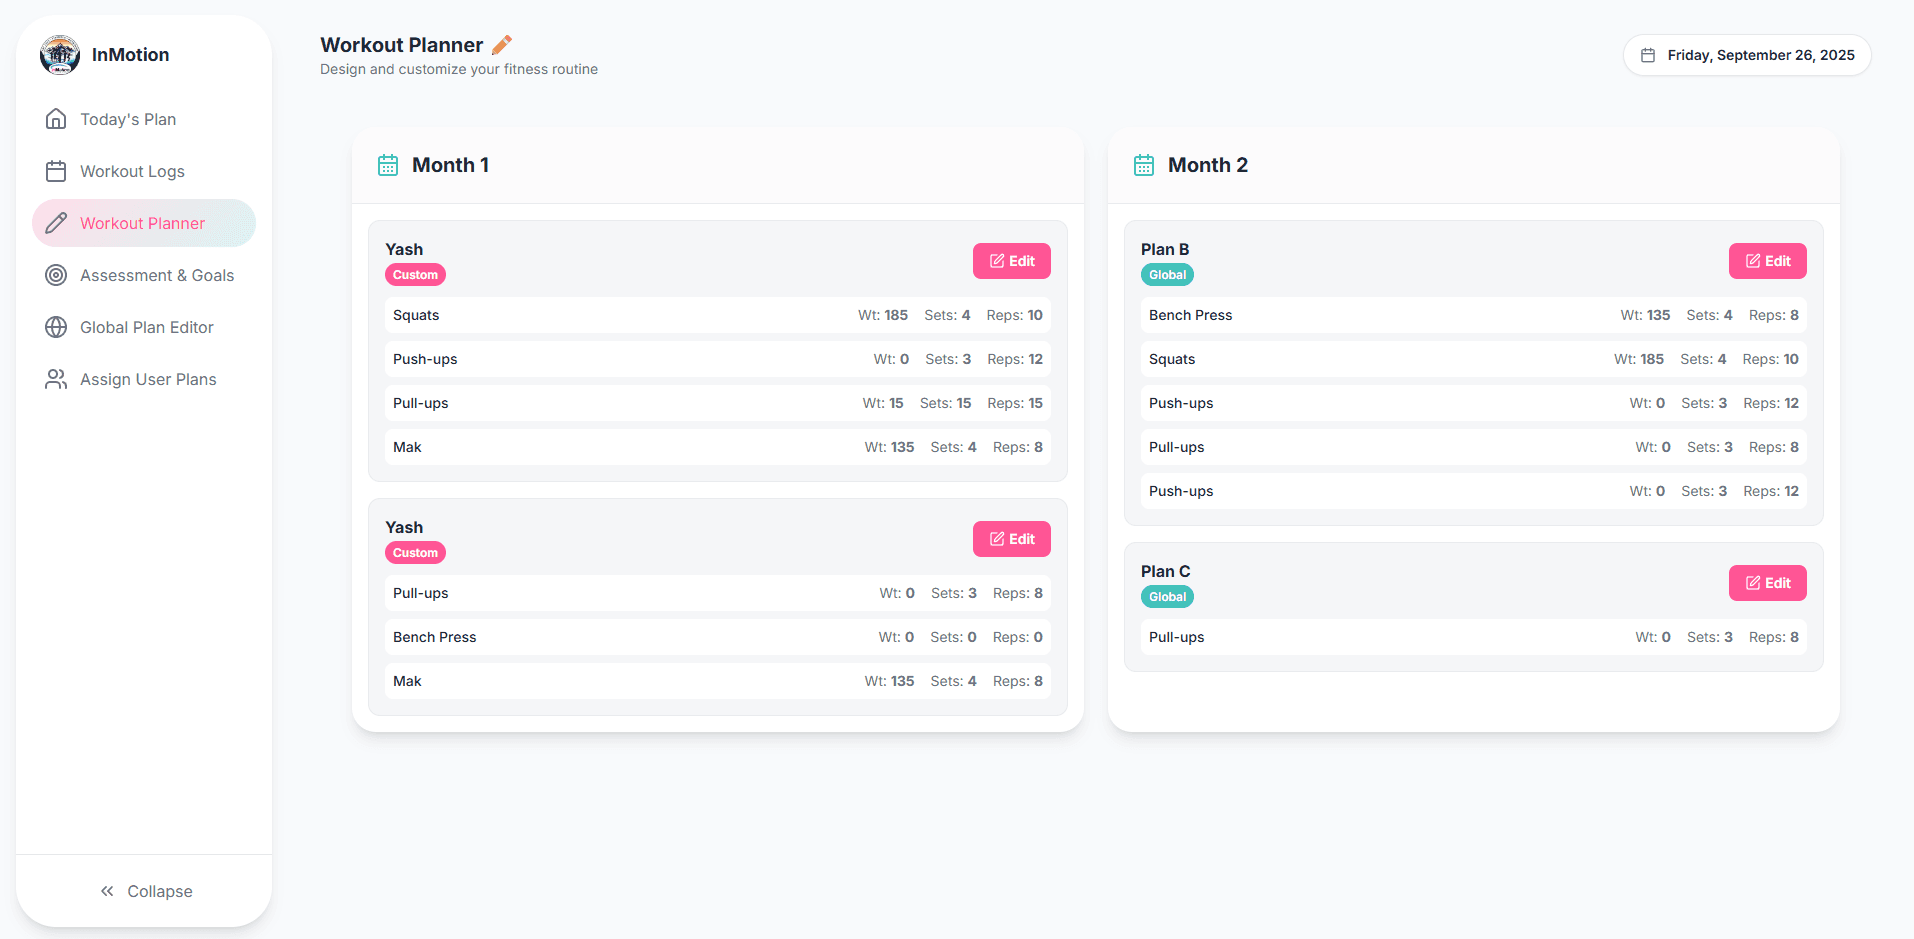Click the pencil emoji next to Workout Planner title
The image size is (1914, 939).
pos(502,45)
